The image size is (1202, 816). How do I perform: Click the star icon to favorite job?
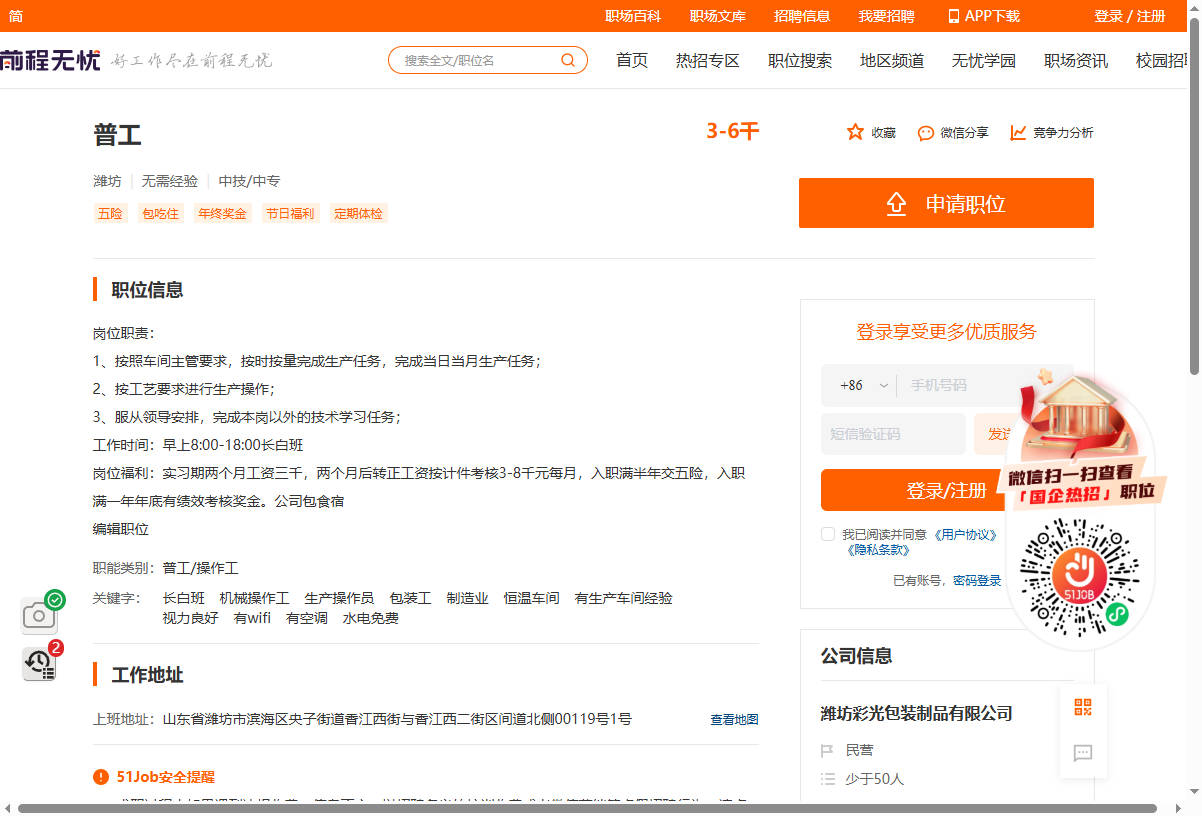point(855,132)
